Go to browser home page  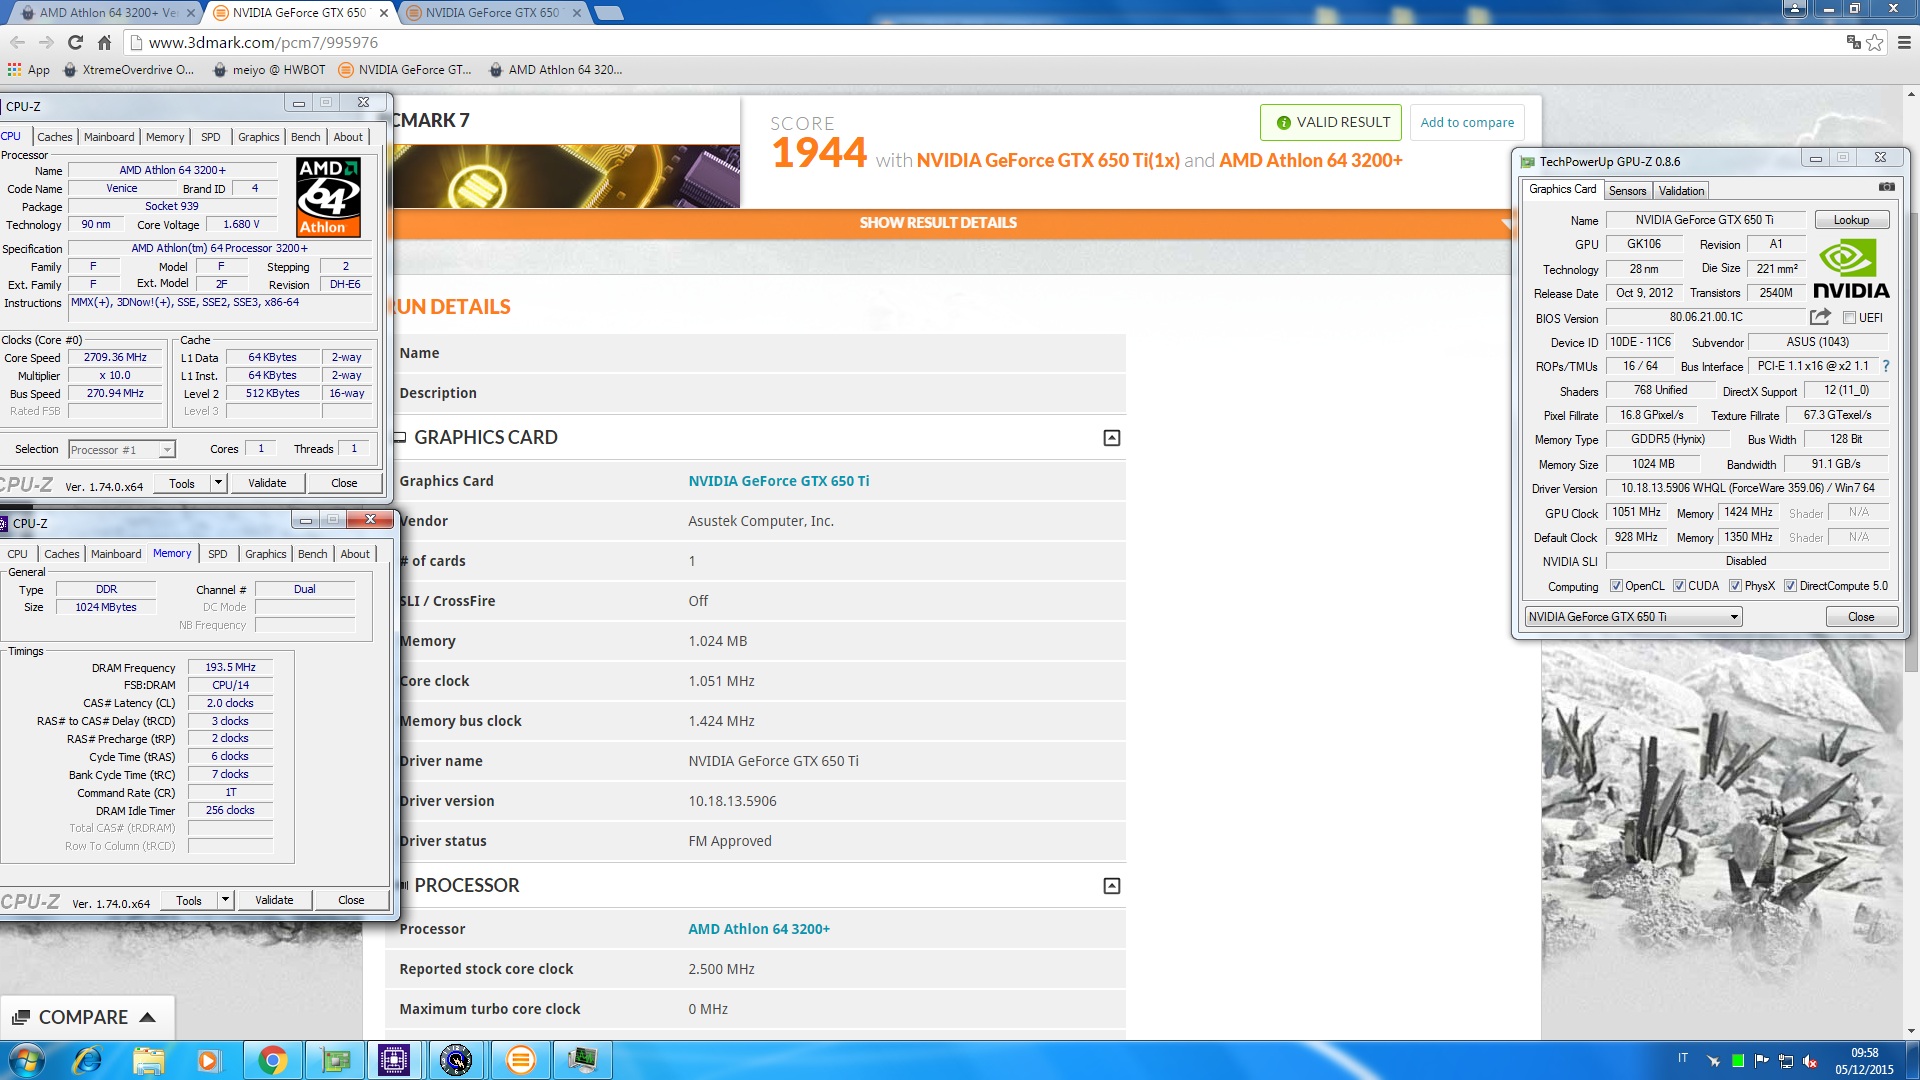[104, 42]
